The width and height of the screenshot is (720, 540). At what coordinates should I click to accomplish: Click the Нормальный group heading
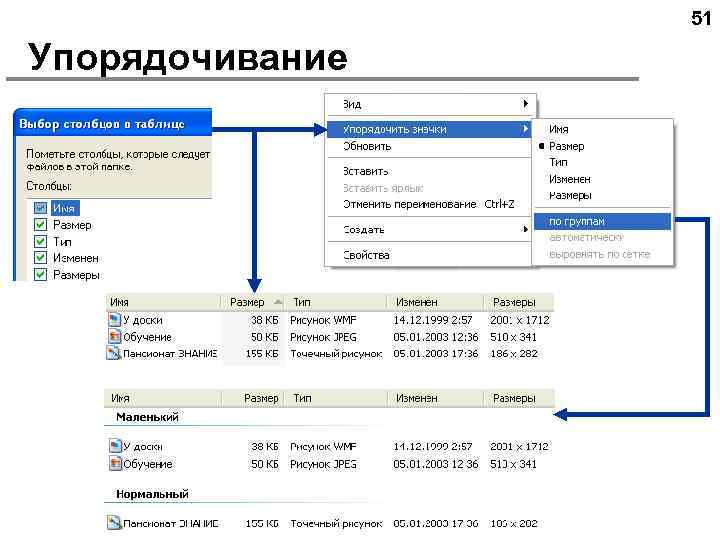pyautogui.click(x=152, y=494)
